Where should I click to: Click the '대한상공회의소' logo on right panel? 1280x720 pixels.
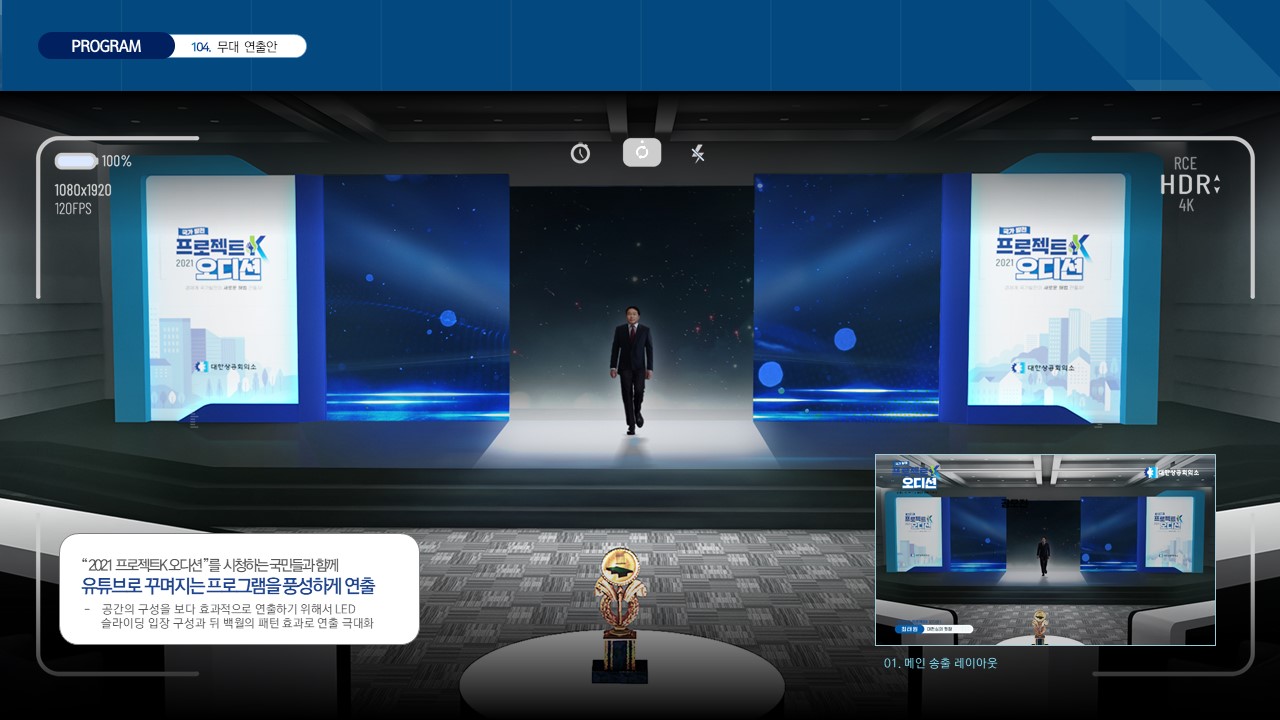(x=1043, y=368)
